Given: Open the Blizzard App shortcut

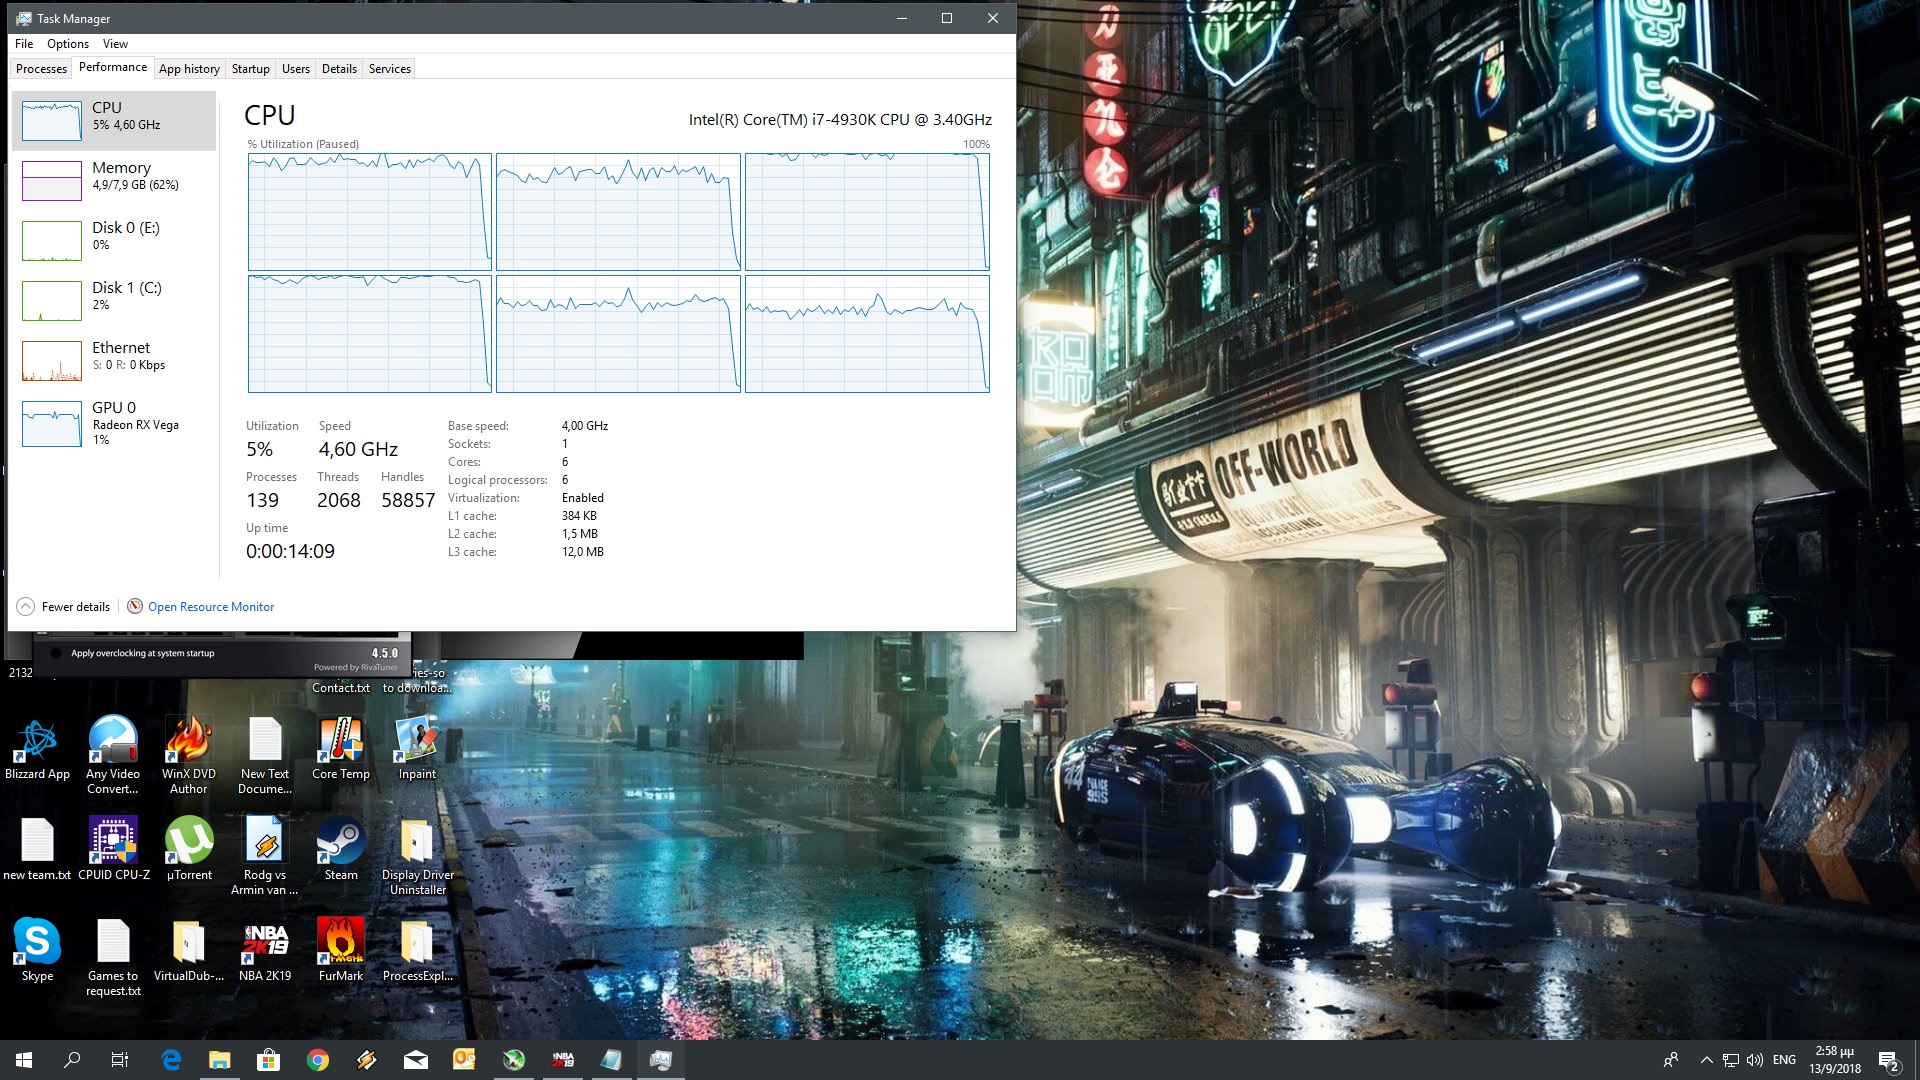Looking at the screenshot, I should [37, 743].
